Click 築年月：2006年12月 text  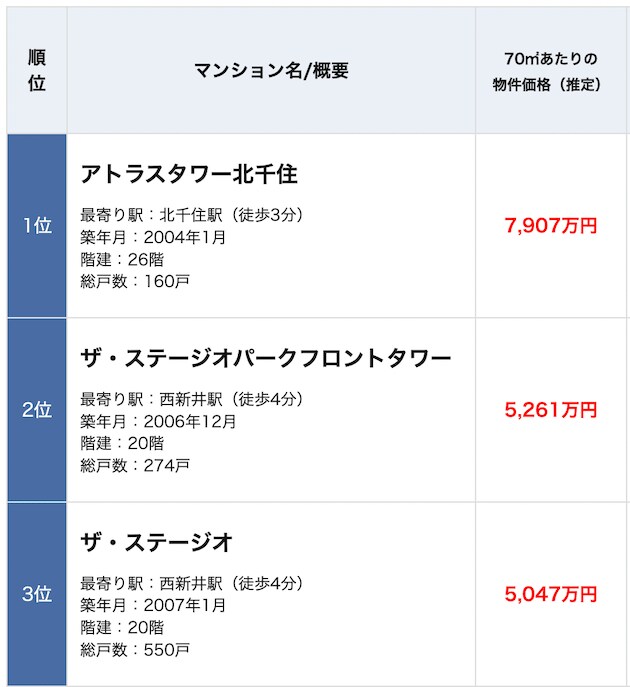coord(158,421)
